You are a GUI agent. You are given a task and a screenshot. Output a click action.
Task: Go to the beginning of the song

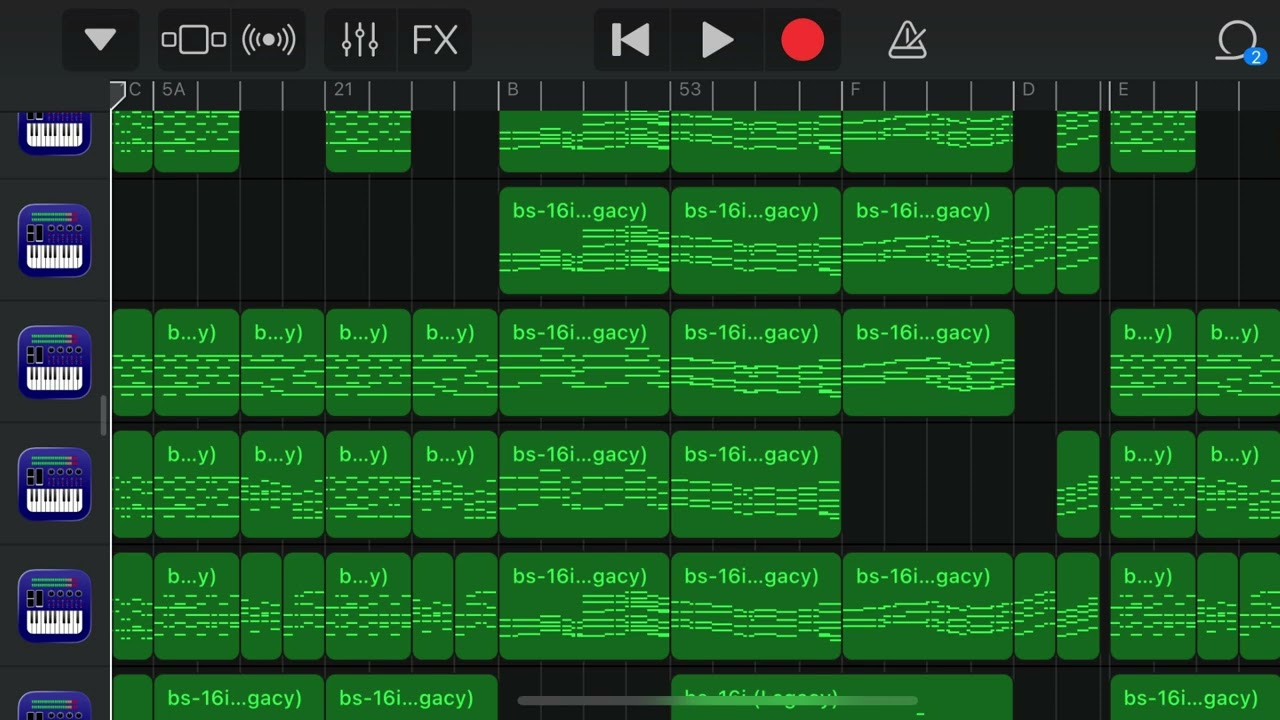[631, 40]
